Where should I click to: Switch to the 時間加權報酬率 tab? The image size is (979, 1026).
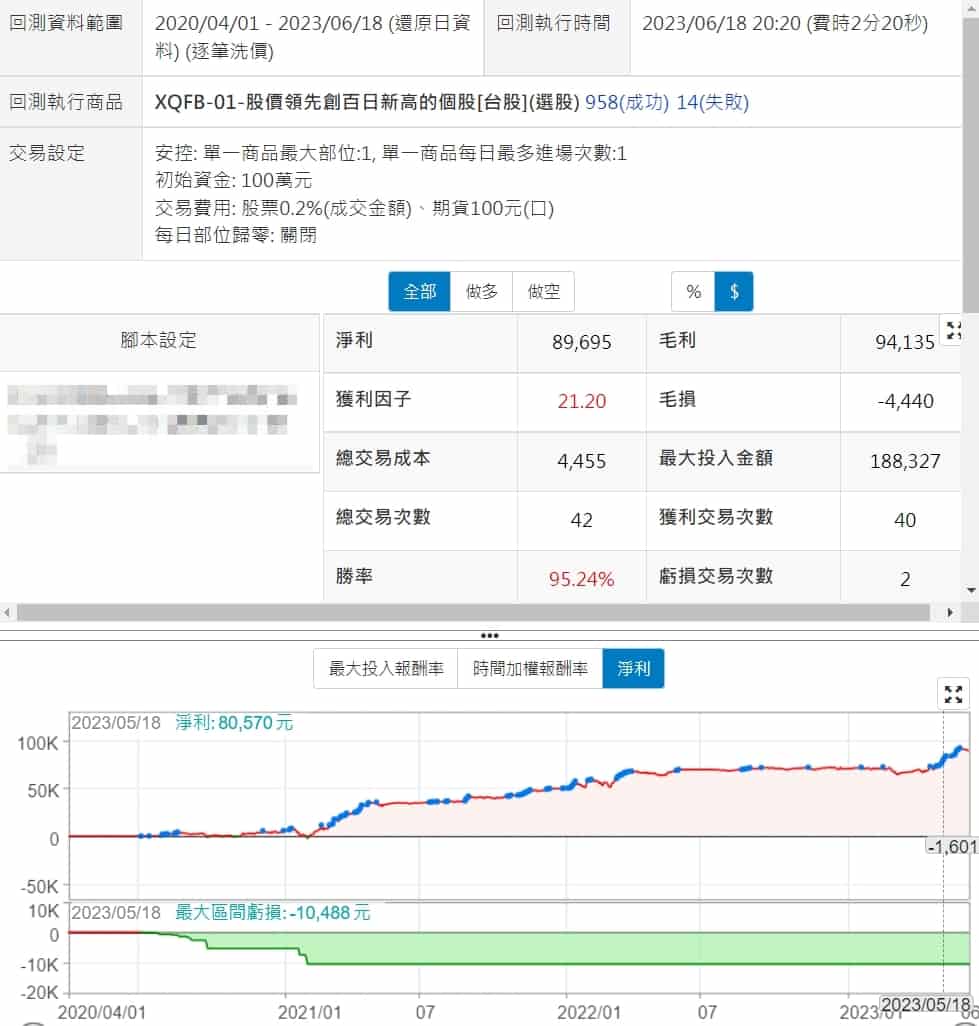(530, 669)
